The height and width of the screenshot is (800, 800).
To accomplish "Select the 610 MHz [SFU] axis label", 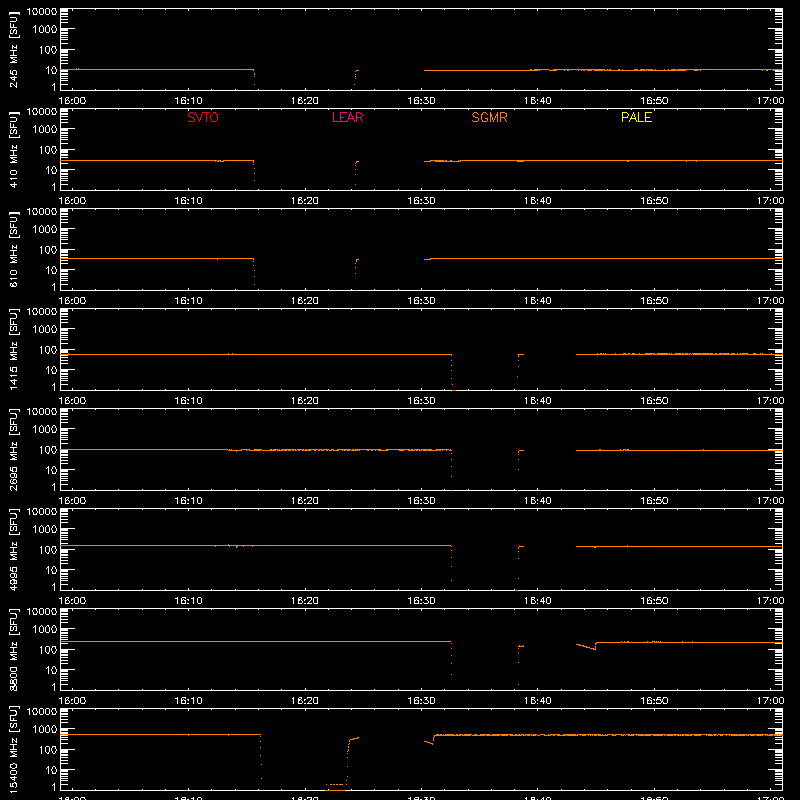I will [14, 249].
